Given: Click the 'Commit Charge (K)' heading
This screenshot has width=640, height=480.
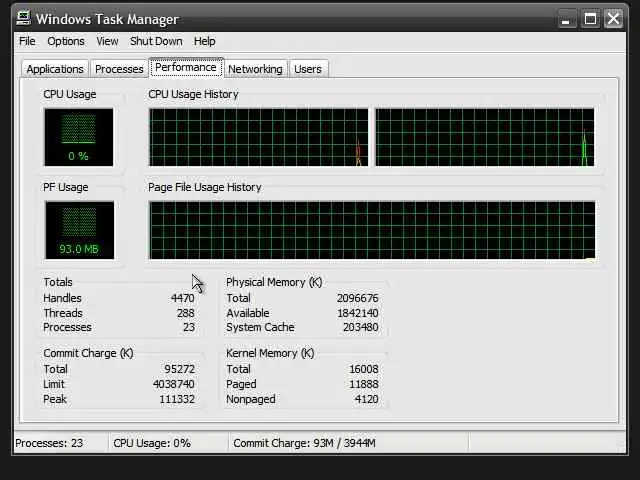Looking at the screenshot, I should [88, 353].
